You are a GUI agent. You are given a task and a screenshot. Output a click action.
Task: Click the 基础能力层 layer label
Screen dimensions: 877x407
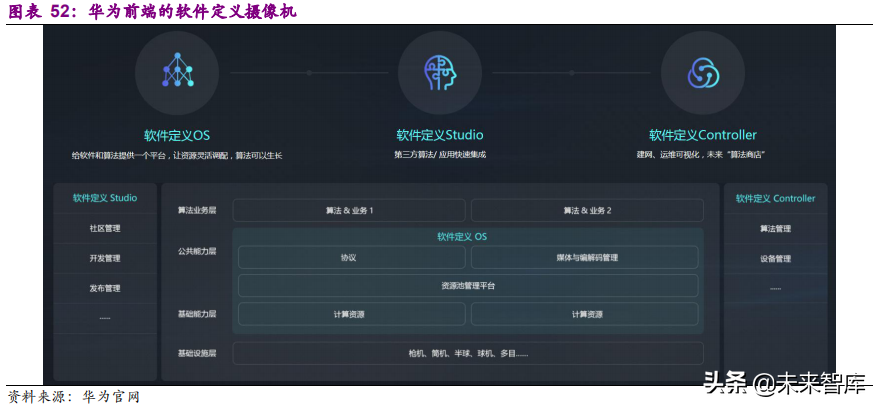tap(197, 314)
